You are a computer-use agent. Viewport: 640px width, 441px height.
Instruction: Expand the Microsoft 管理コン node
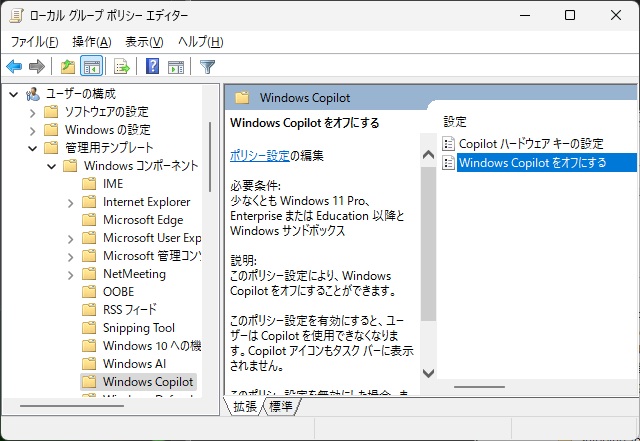71,257
